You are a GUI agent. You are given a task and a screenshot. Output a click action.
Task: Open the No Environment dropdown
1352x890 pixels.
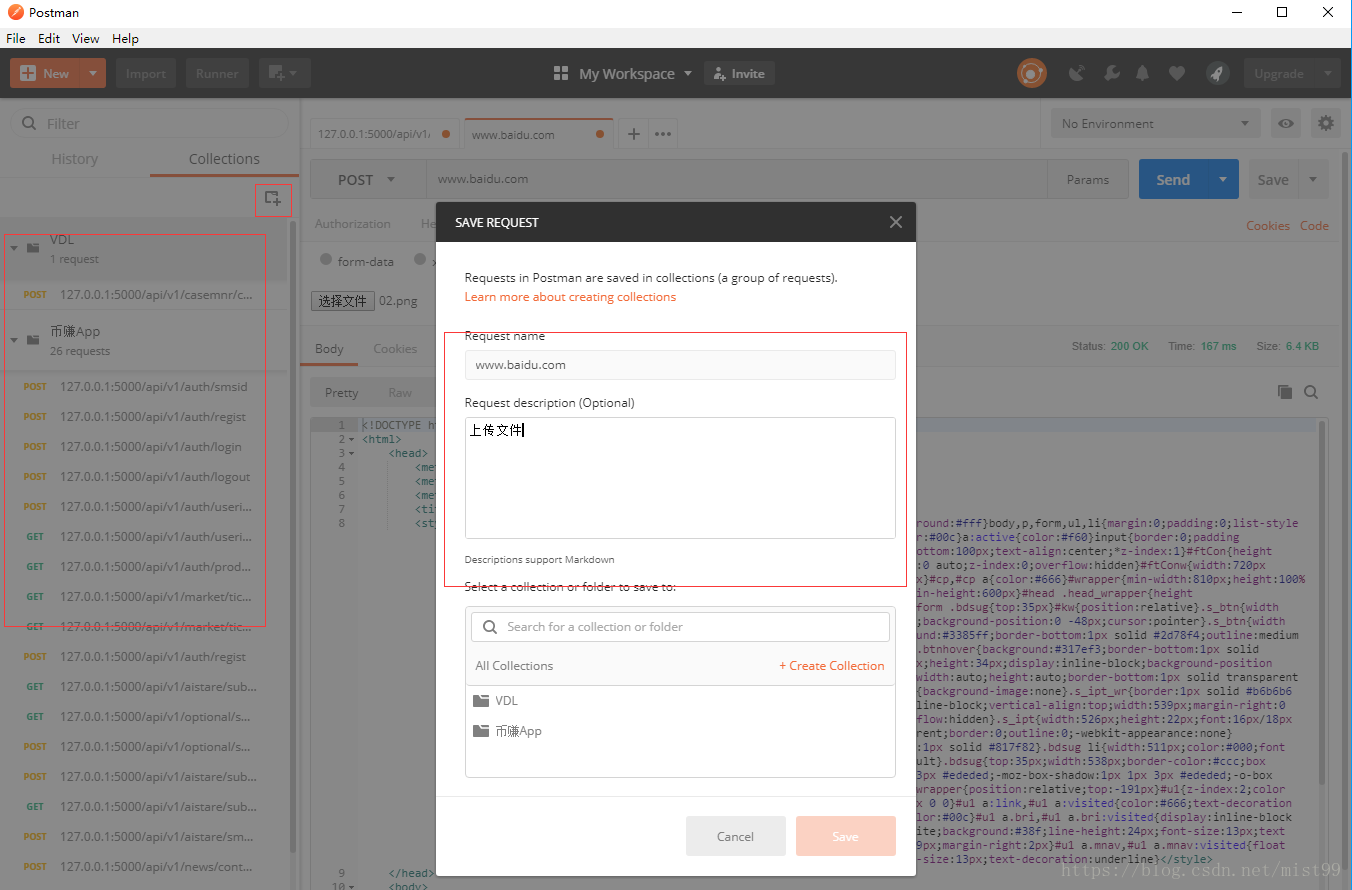(x=1155, y=124)
